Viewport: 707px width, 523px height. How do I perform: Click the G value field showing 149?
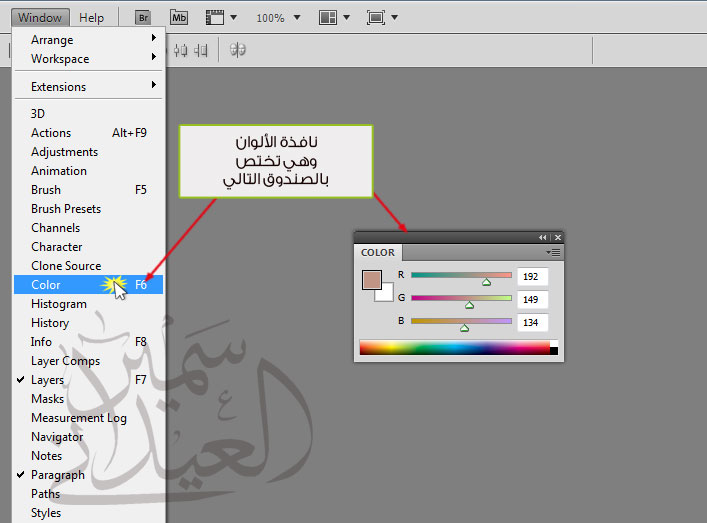533,299
